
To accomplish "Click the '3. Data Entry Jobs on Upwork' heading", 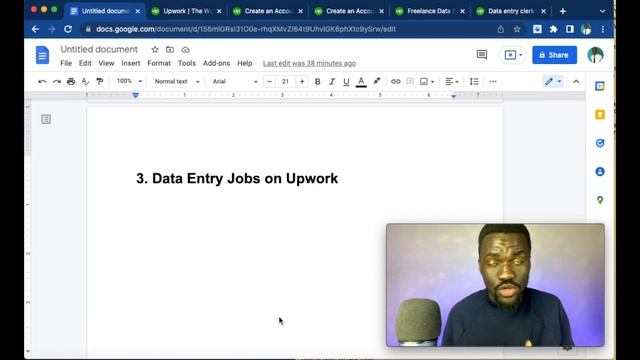I will pos(237,178).
